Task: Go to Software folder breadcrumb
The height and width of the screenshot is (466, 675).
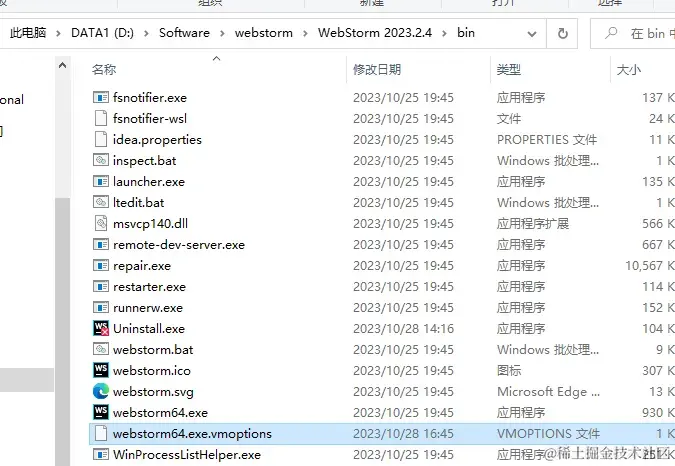Action: tap(184, 33)
